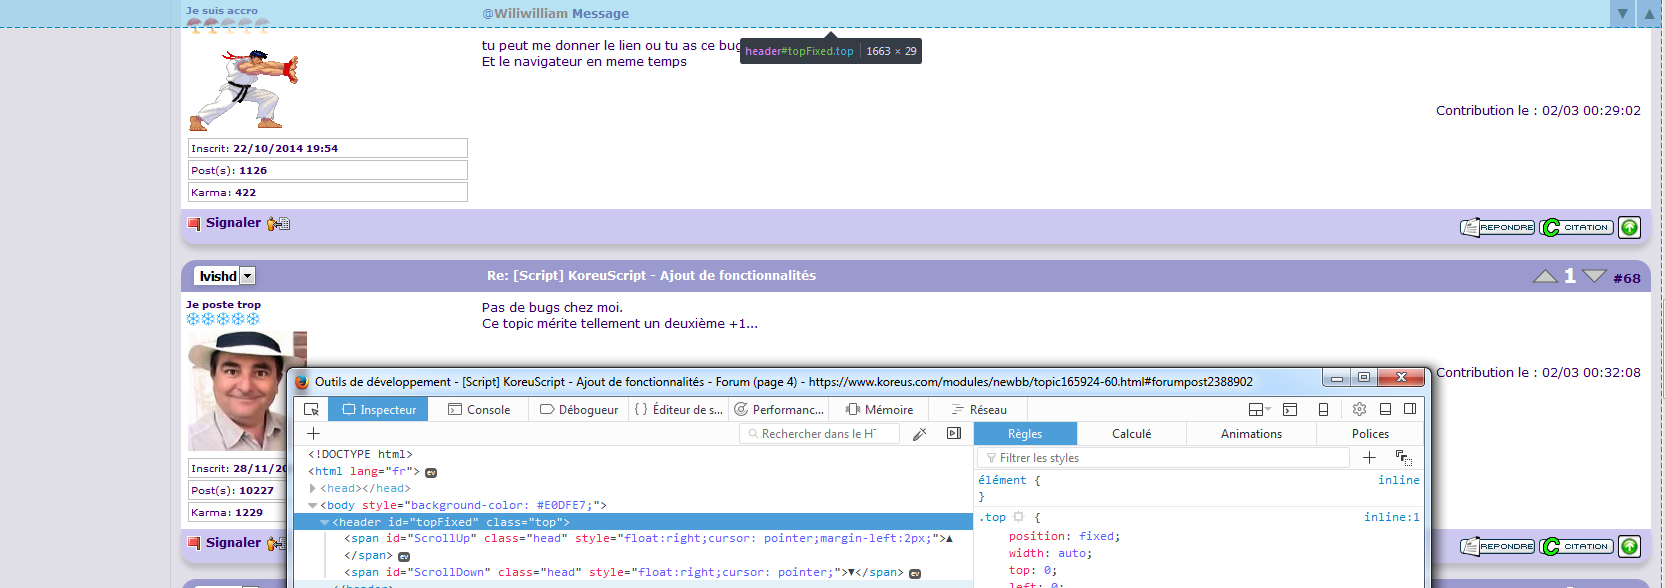
Task: Open the Calculé styles tab
Action: click(1131, 434)
